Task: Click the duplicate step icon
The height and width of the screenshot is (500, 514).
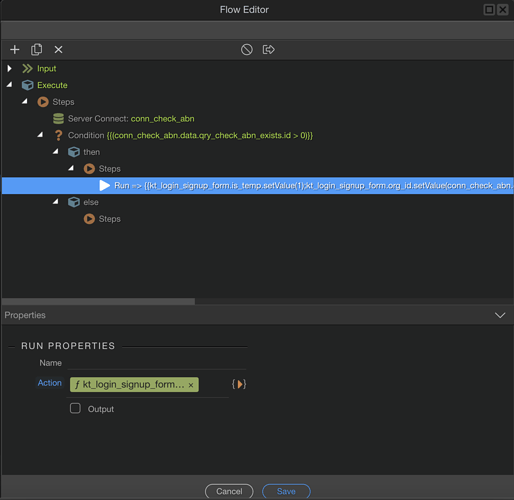Action: click(36, 50)
